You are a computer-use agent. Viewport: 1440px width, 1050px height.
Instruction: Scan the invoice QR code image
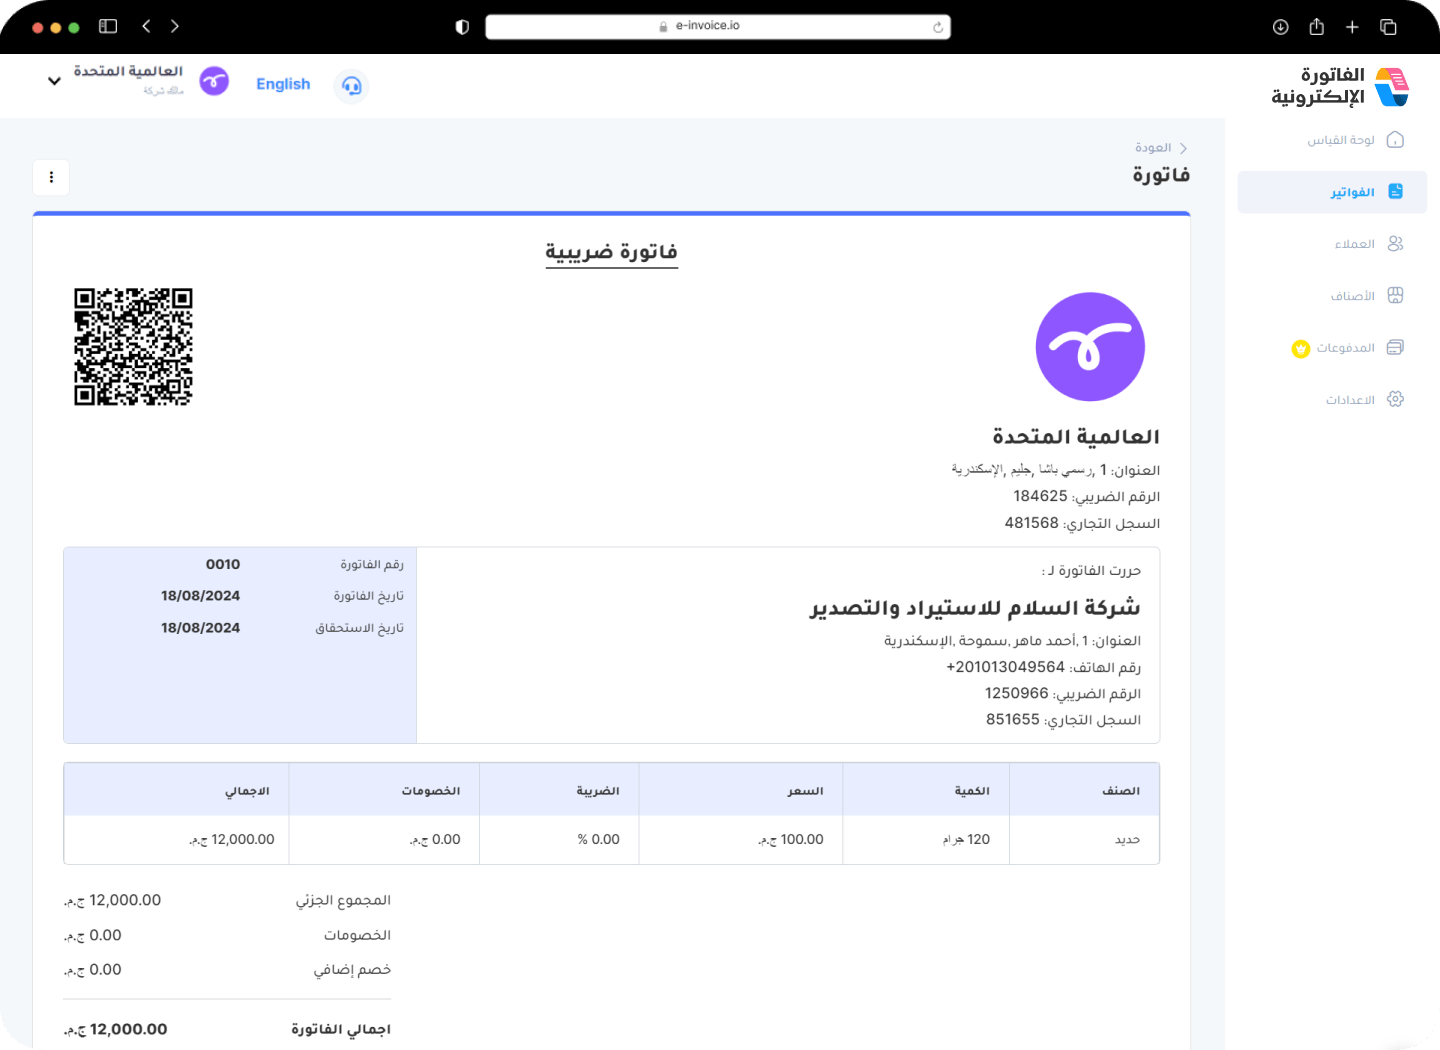133,347
